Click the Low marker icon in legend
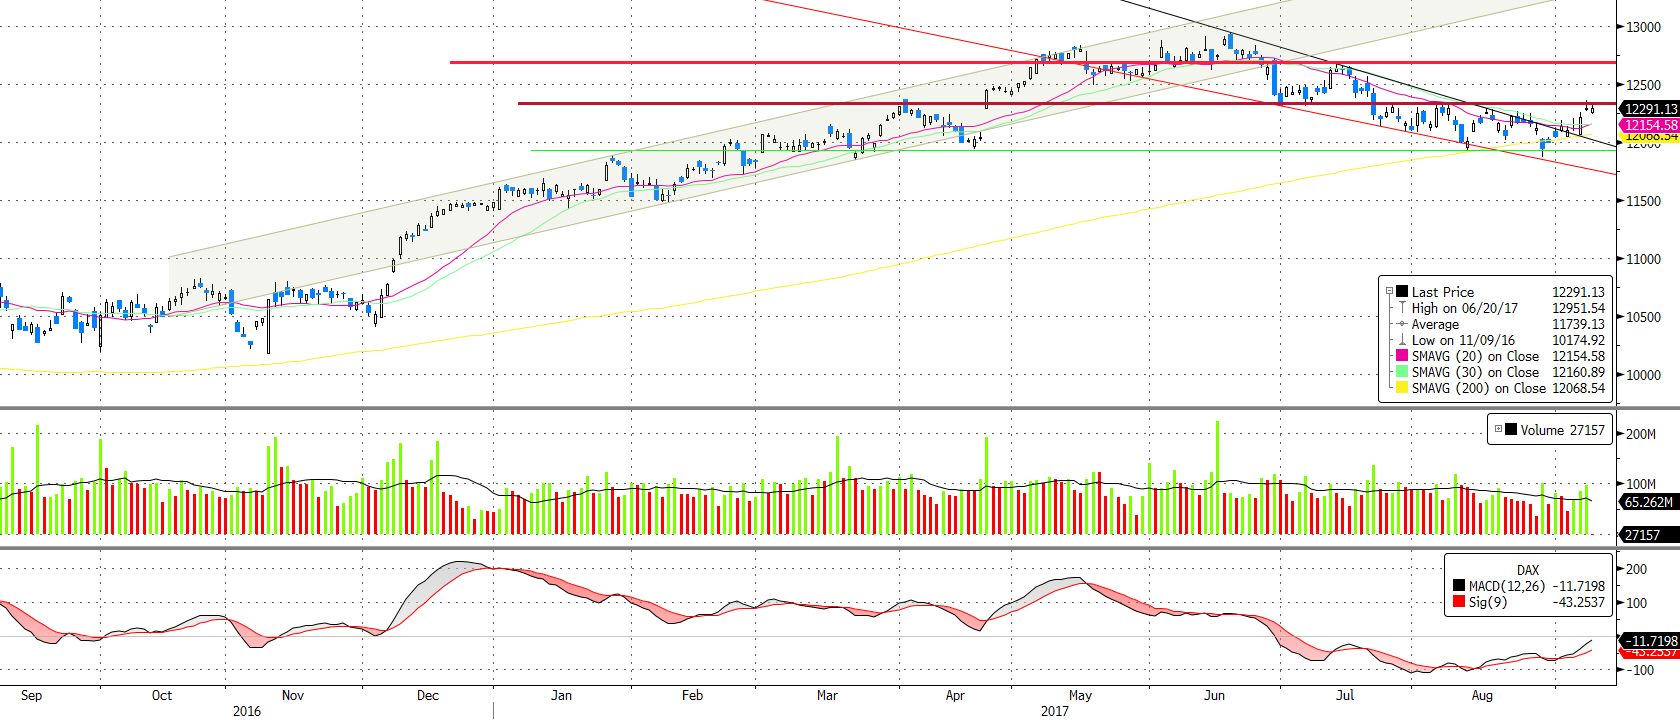Image resolution: width=1680 pixels, height=720 pixels. point(1402,340)
